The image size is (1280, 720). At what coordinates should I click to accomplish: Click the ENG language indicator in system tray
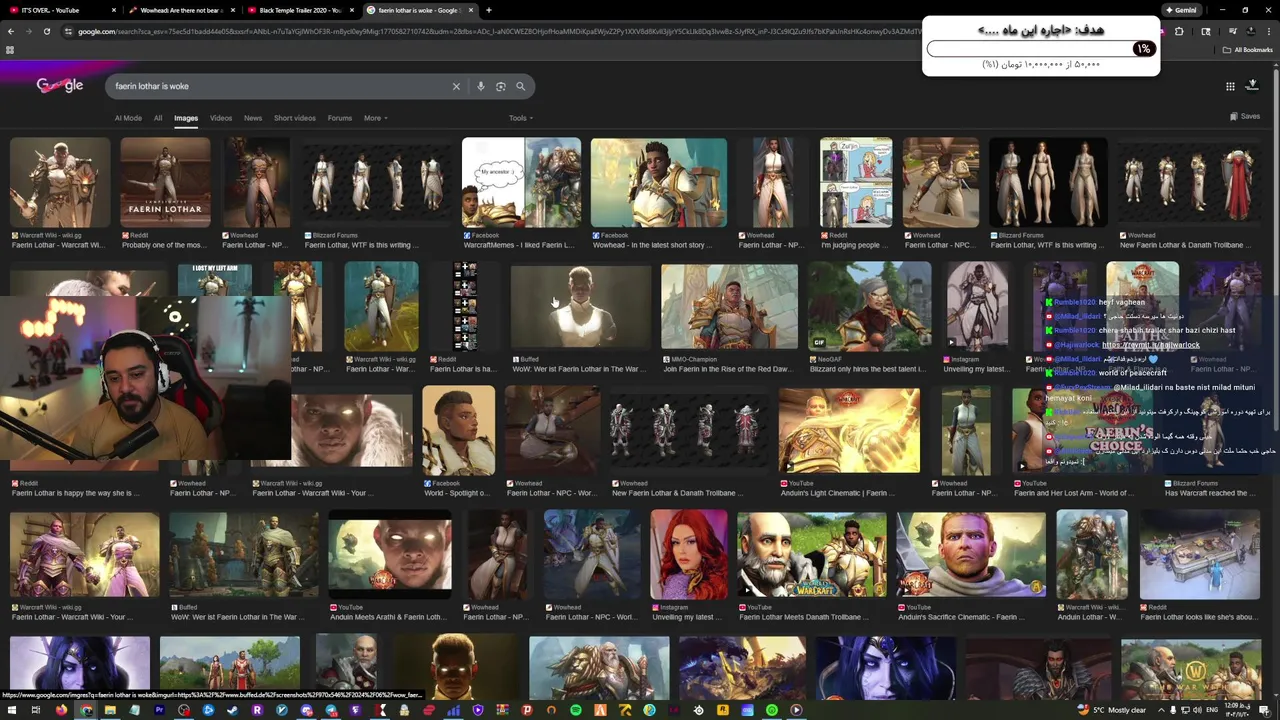click(x=1213, y=710)
